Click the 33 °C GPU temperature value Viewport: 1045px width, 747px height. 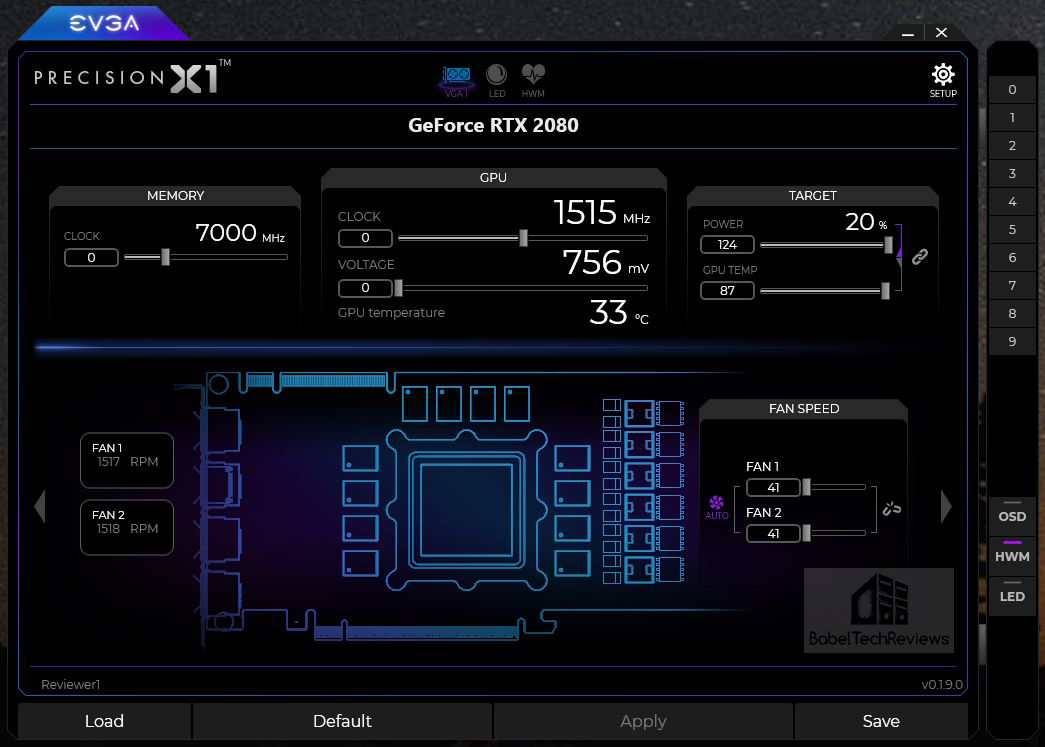pyautogui.click(x=618, y=313)
